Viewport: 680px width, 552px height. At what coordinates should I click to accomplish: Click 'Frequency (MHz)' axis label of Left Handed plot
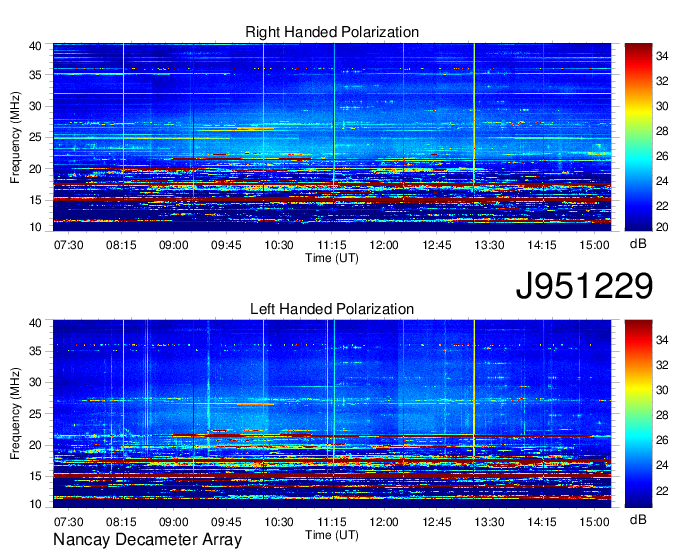click(15, 414)
